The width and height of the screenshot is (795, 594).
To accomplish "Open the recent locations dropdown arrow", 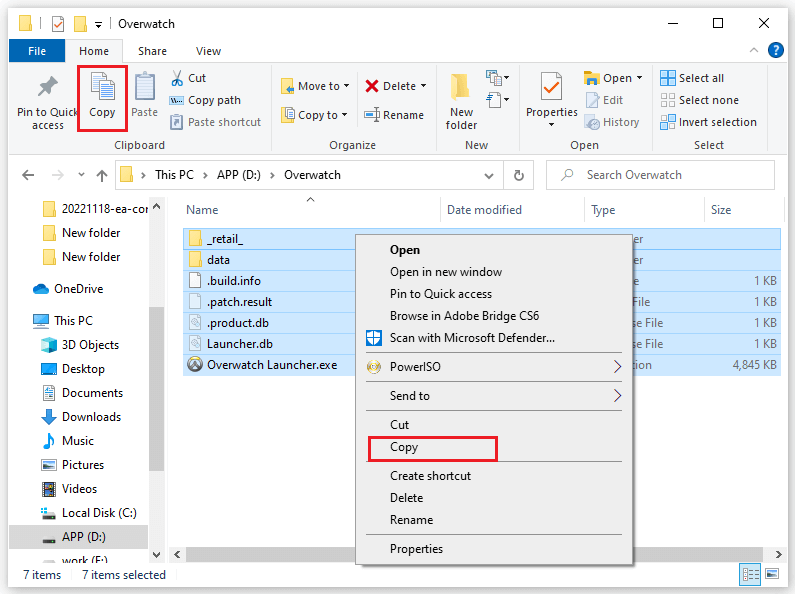I will click(x=81, y=175).
